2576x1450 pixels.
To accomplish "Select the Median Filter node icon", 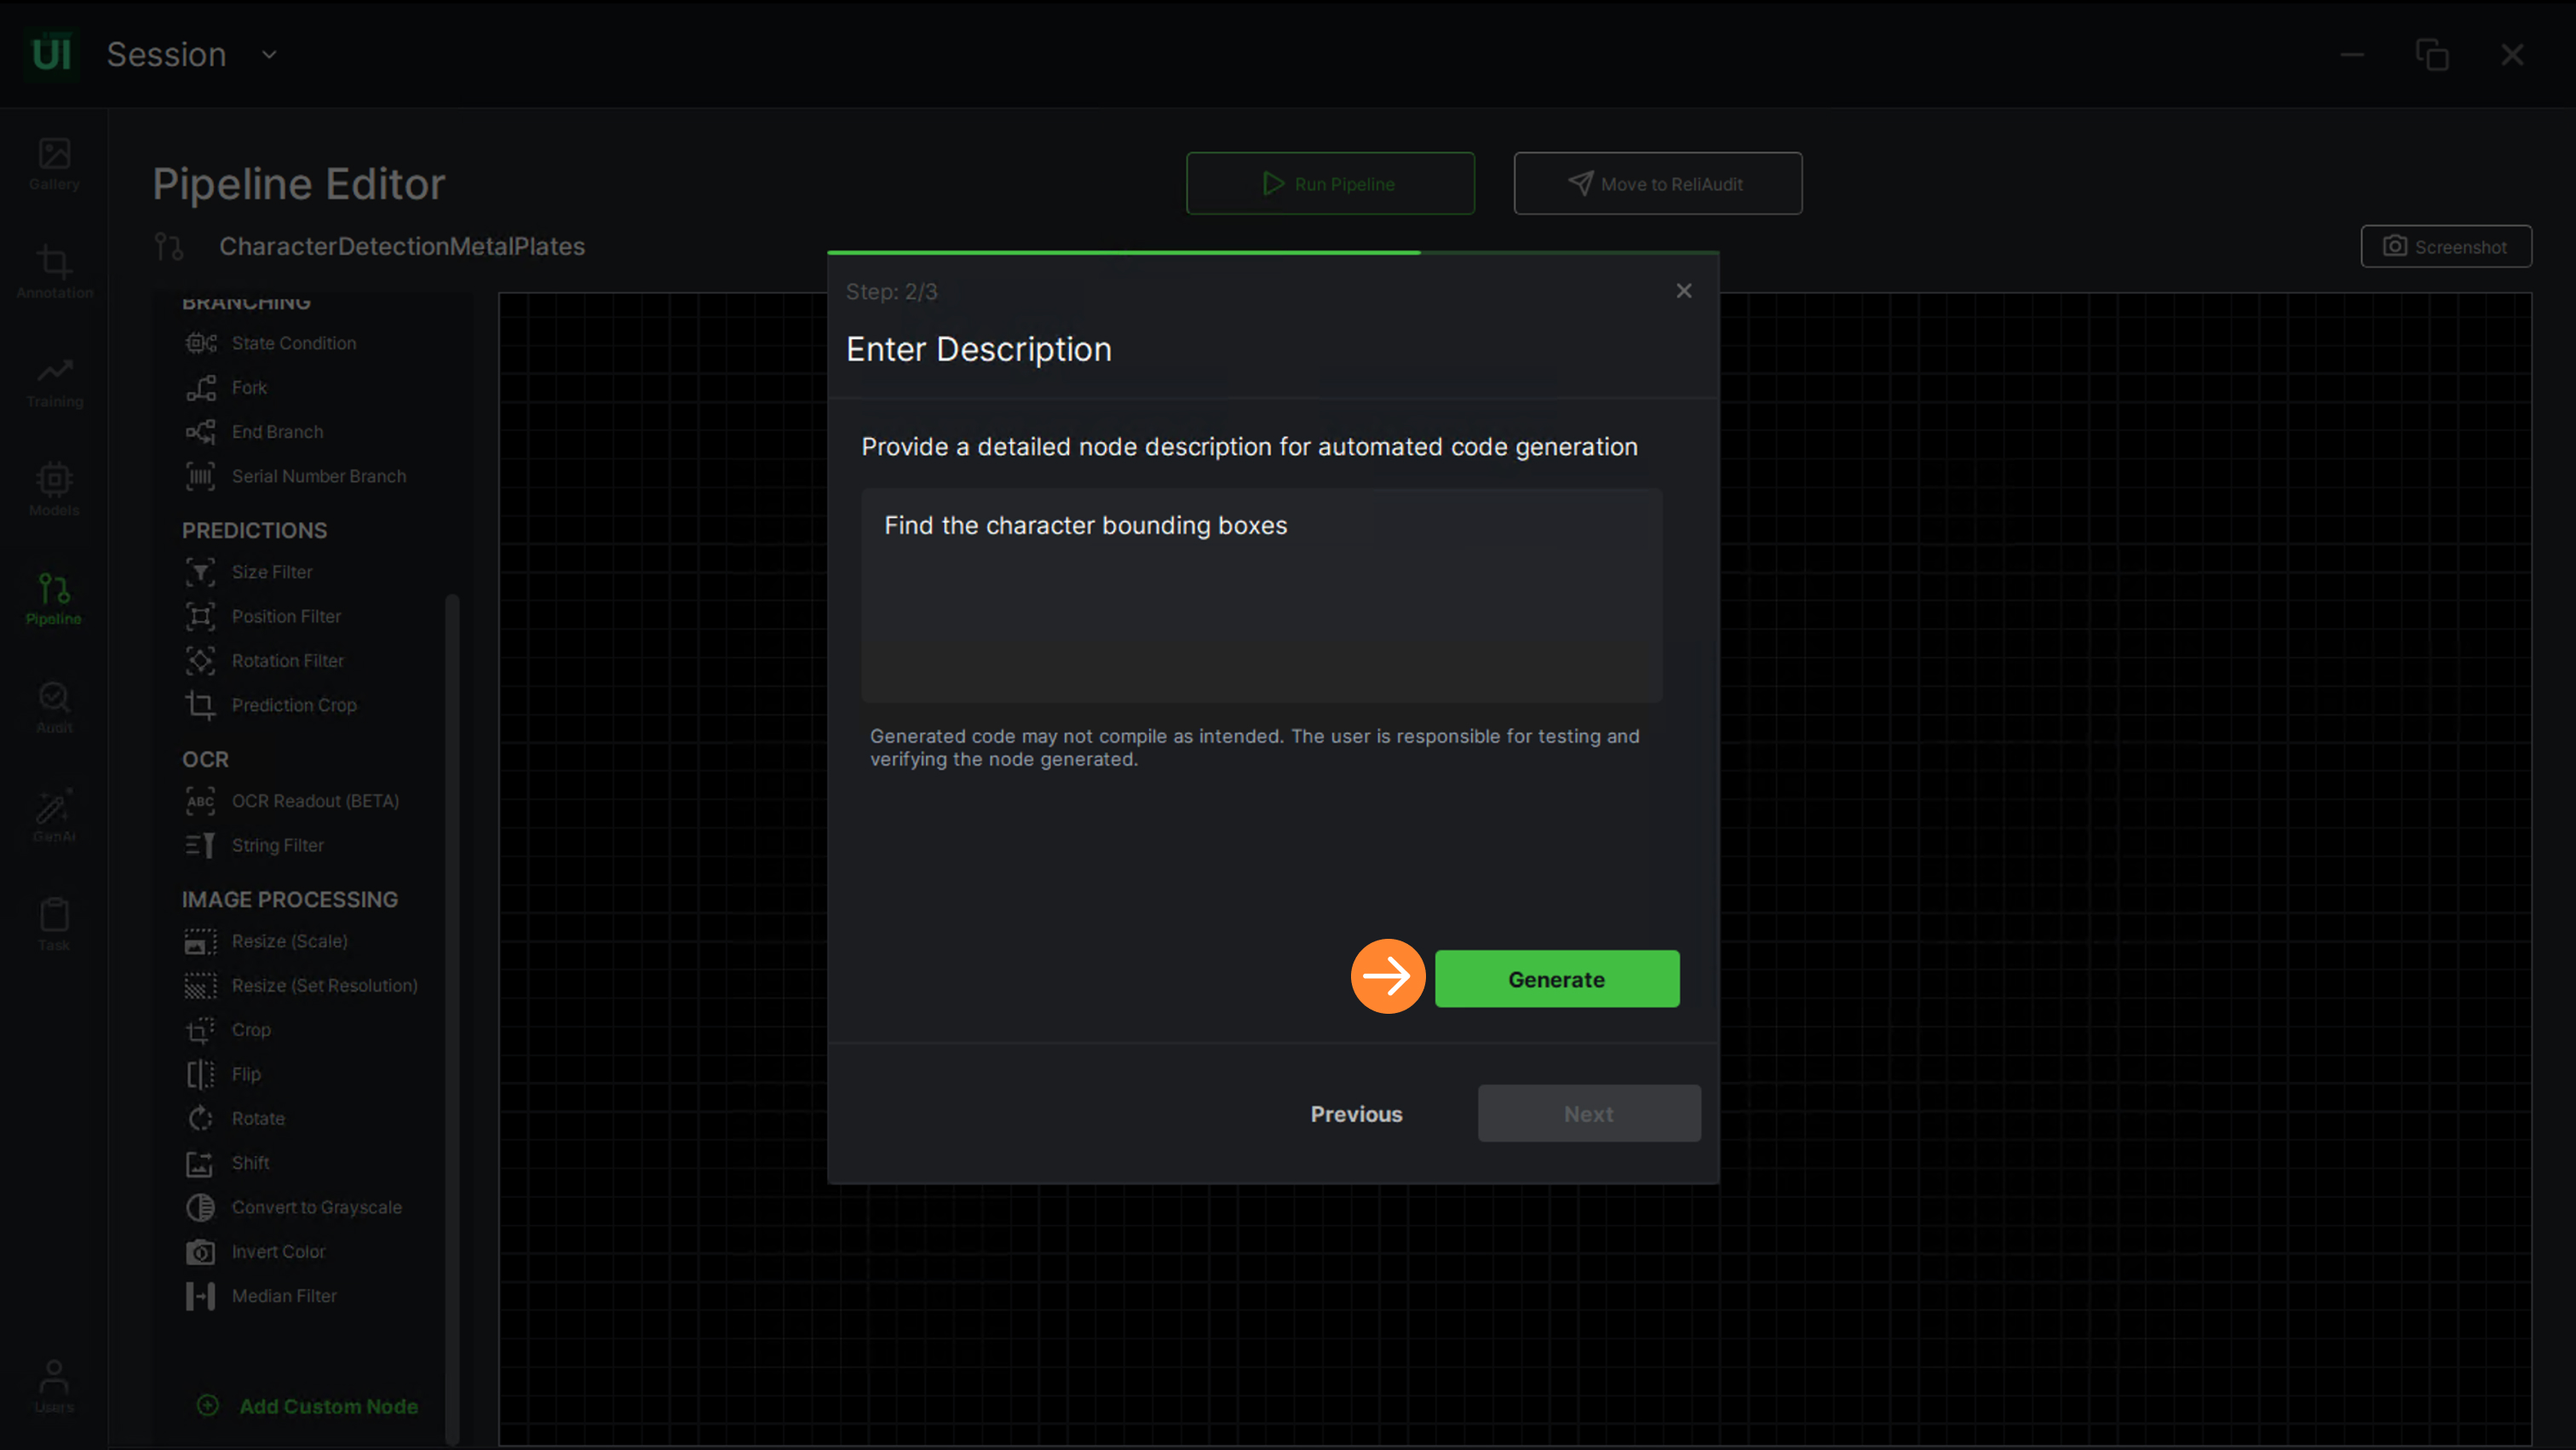I will [x=201, y=1296].
